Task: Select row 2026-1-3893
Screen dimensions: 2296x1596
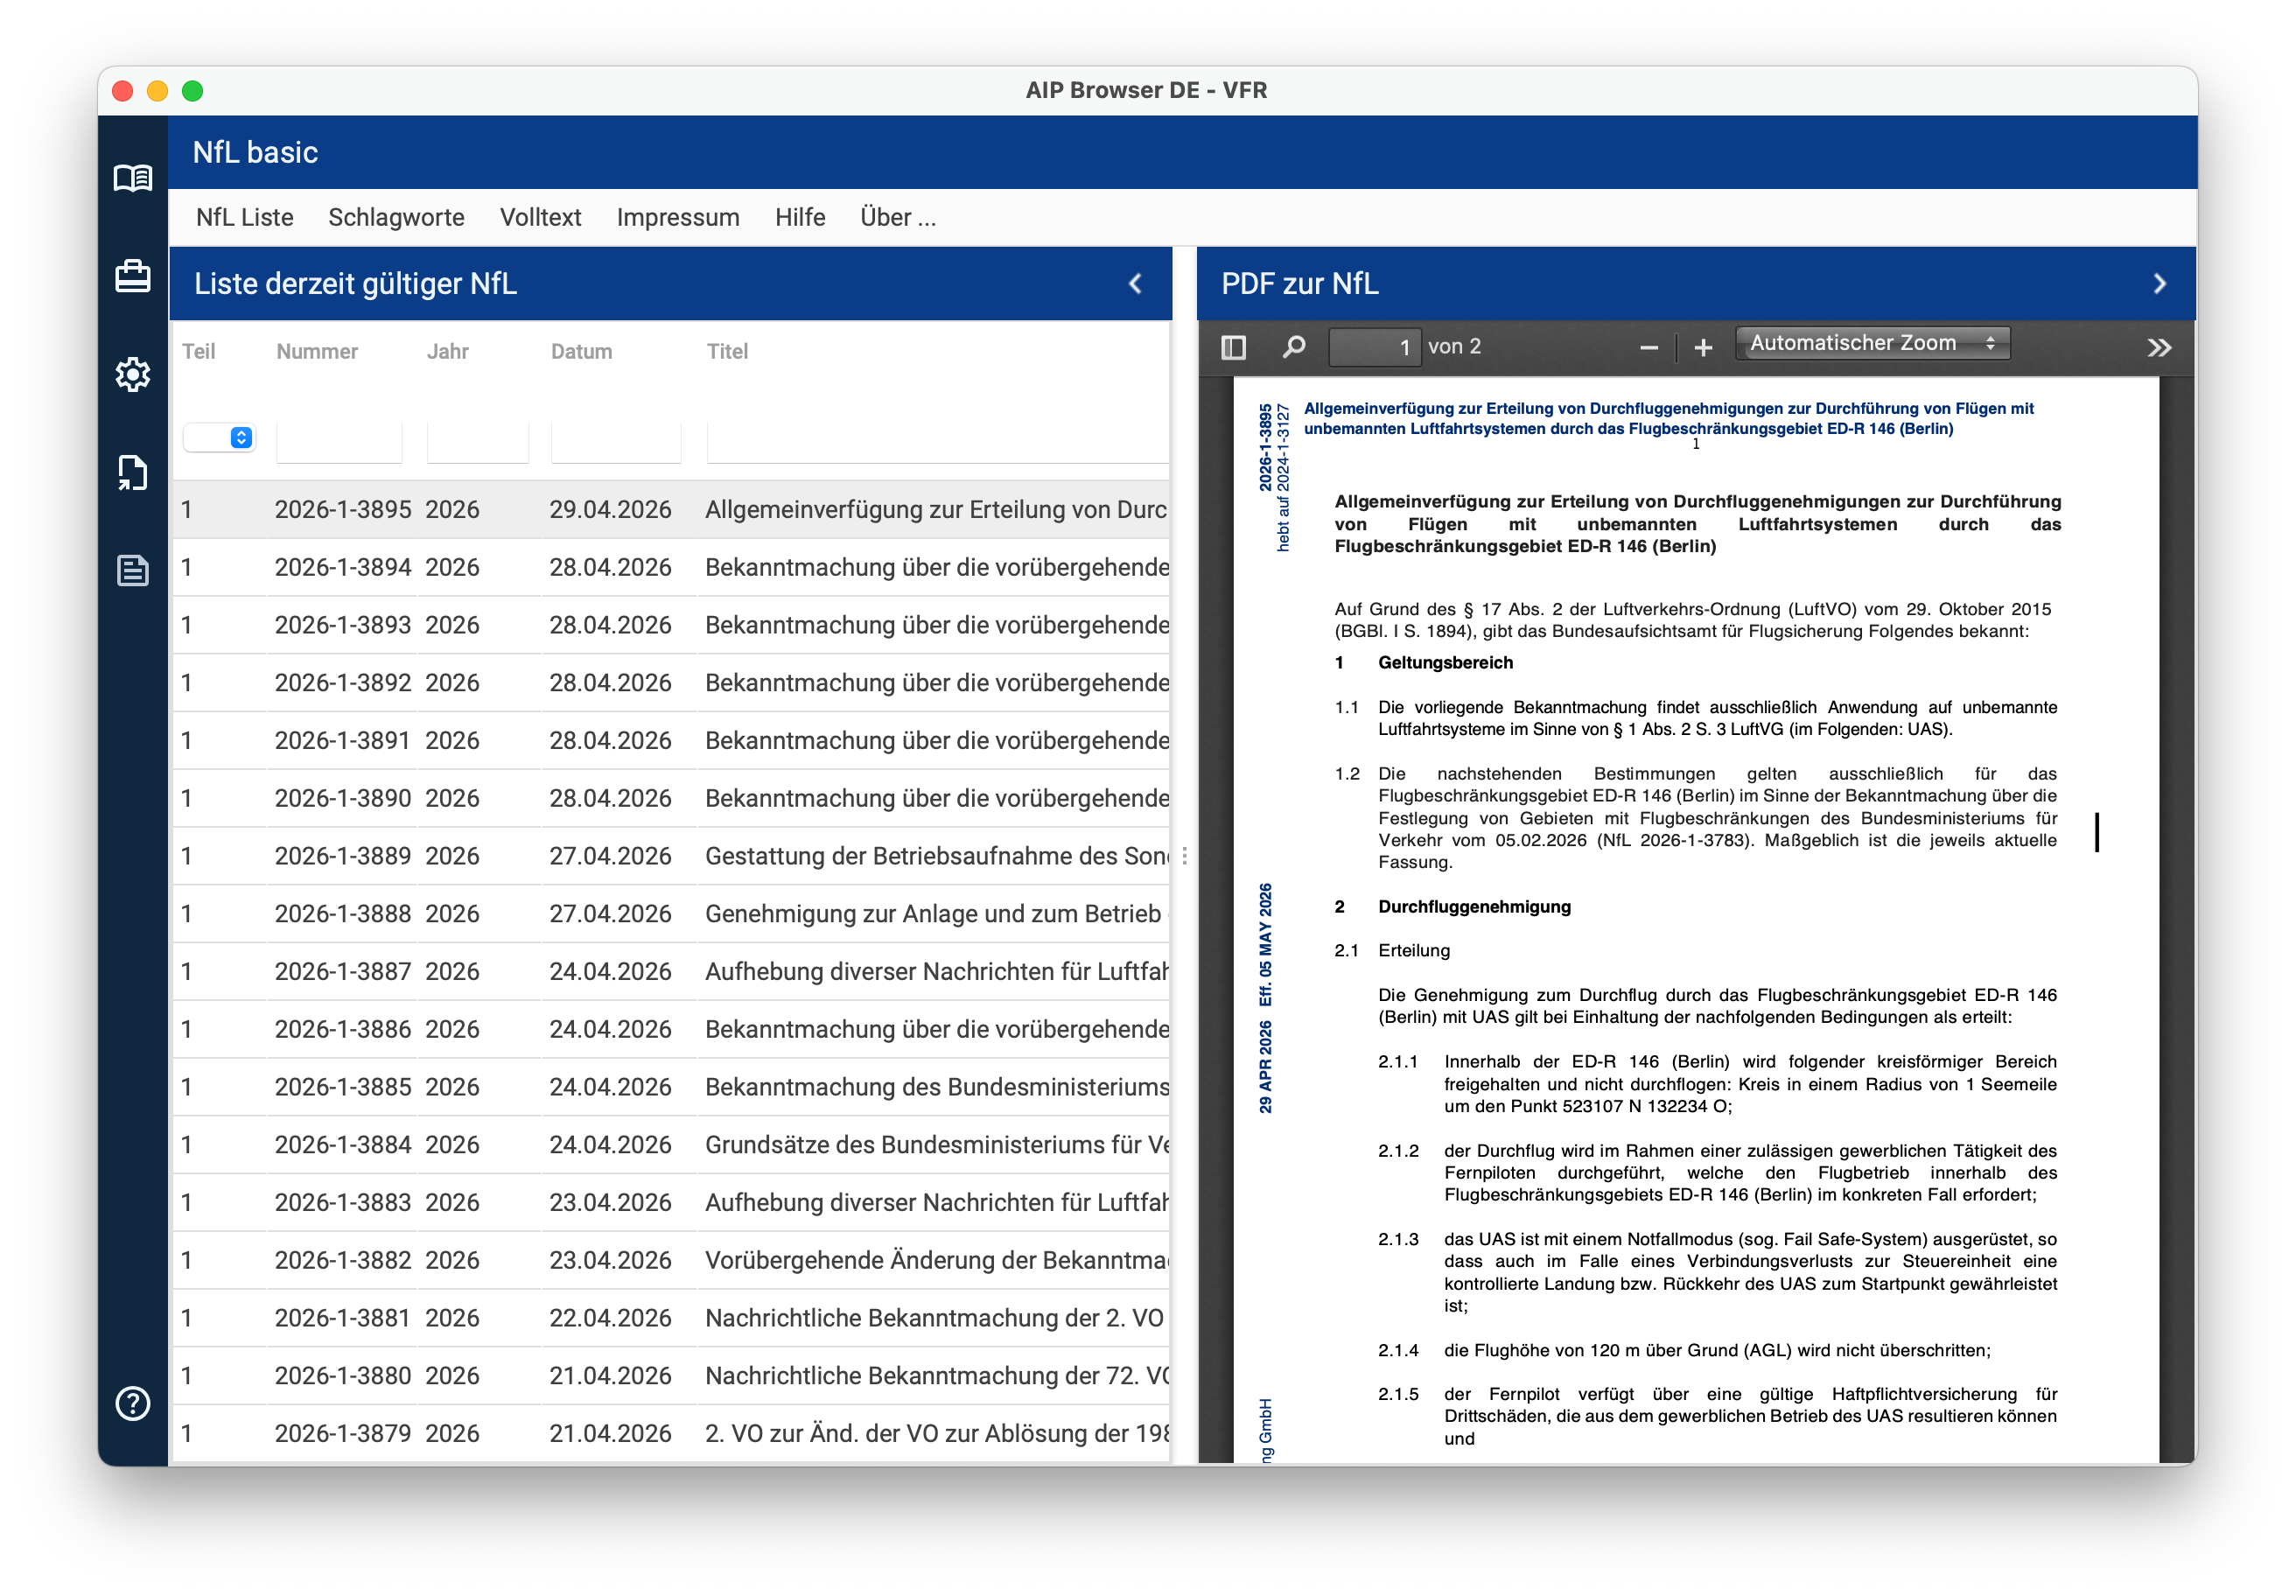Action: click(671, 626)
